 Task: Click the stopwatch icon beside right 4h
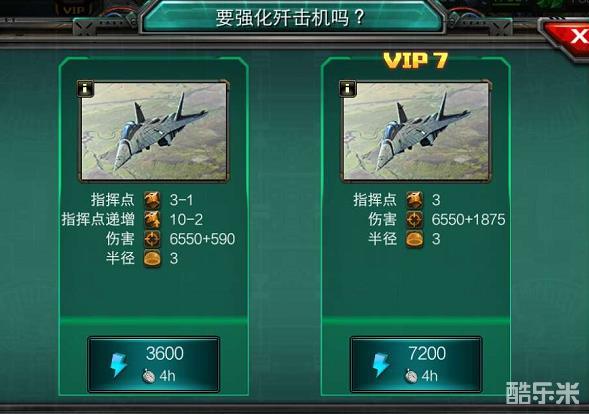(x=411, y=376)
